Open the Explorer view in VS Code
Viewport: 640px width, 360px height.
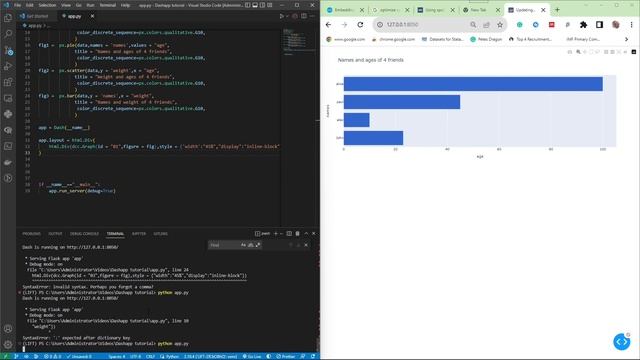click(8, 18)
